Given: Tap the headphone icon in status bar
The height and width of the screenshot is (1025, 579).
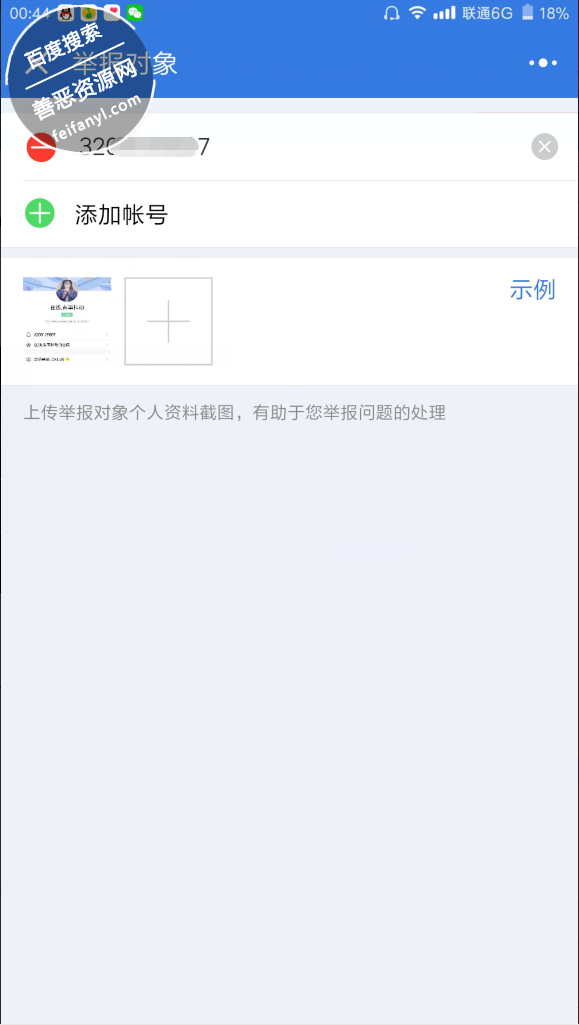Looking at the screenshot, I should (x=391, y=13).
